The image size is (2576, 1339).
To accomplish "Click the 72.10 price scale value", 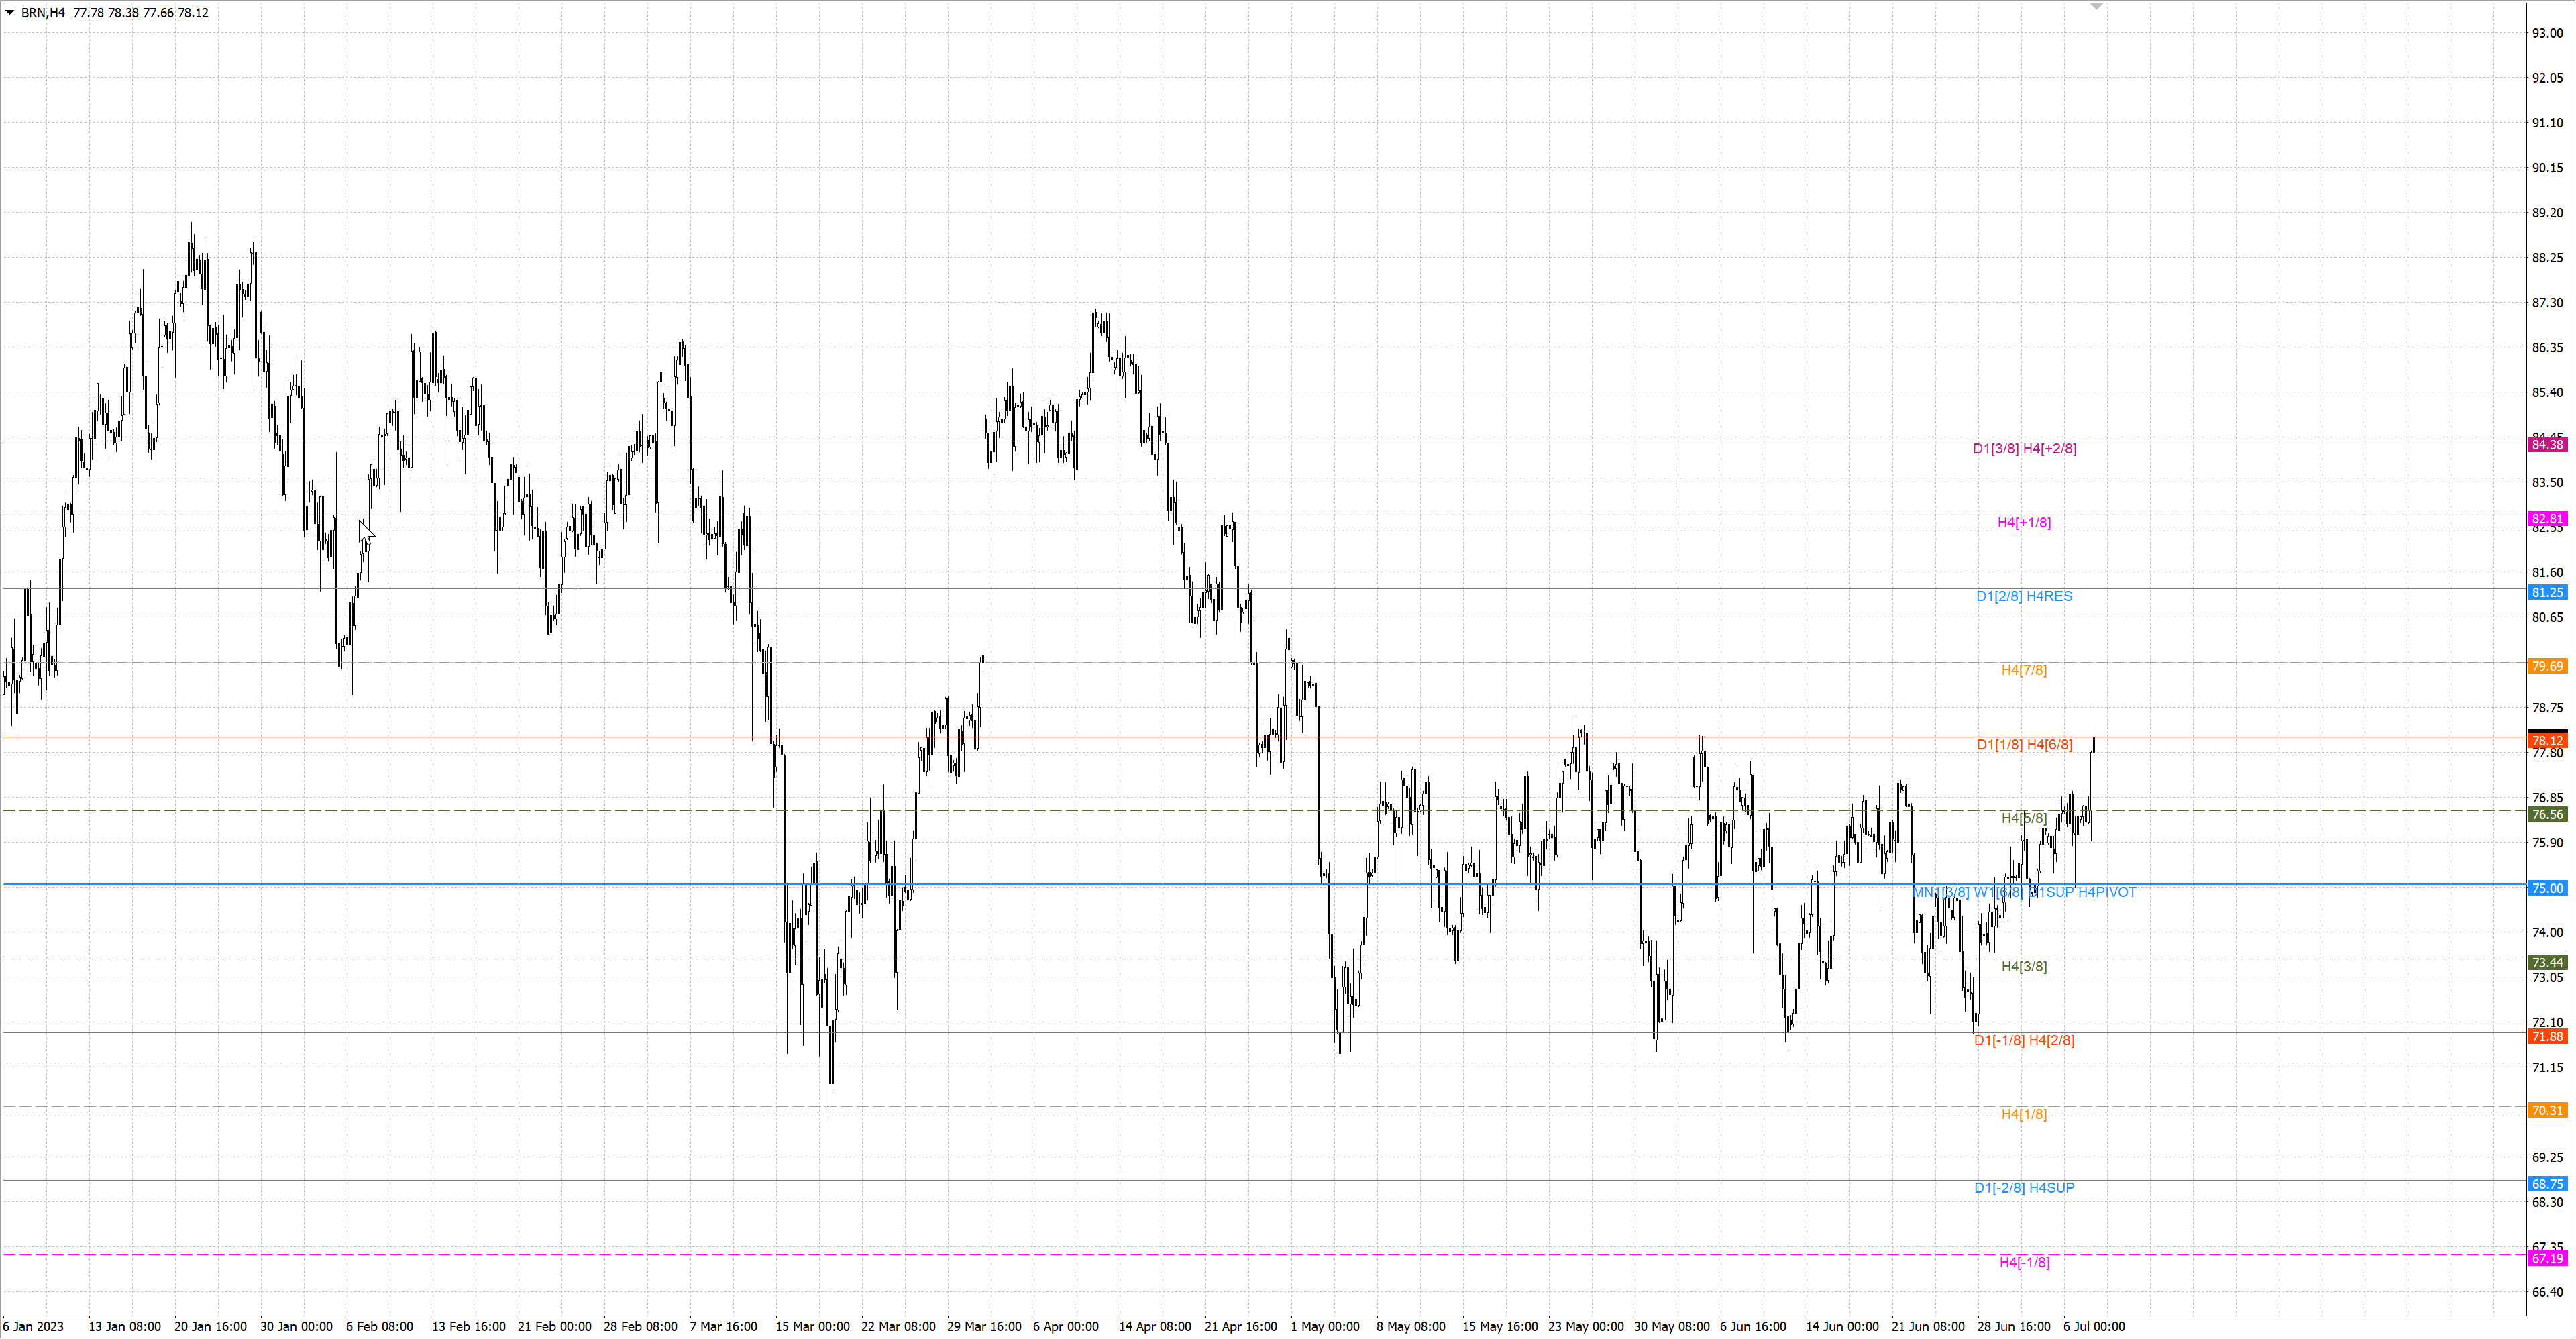I will (x=2547, y=1023).
